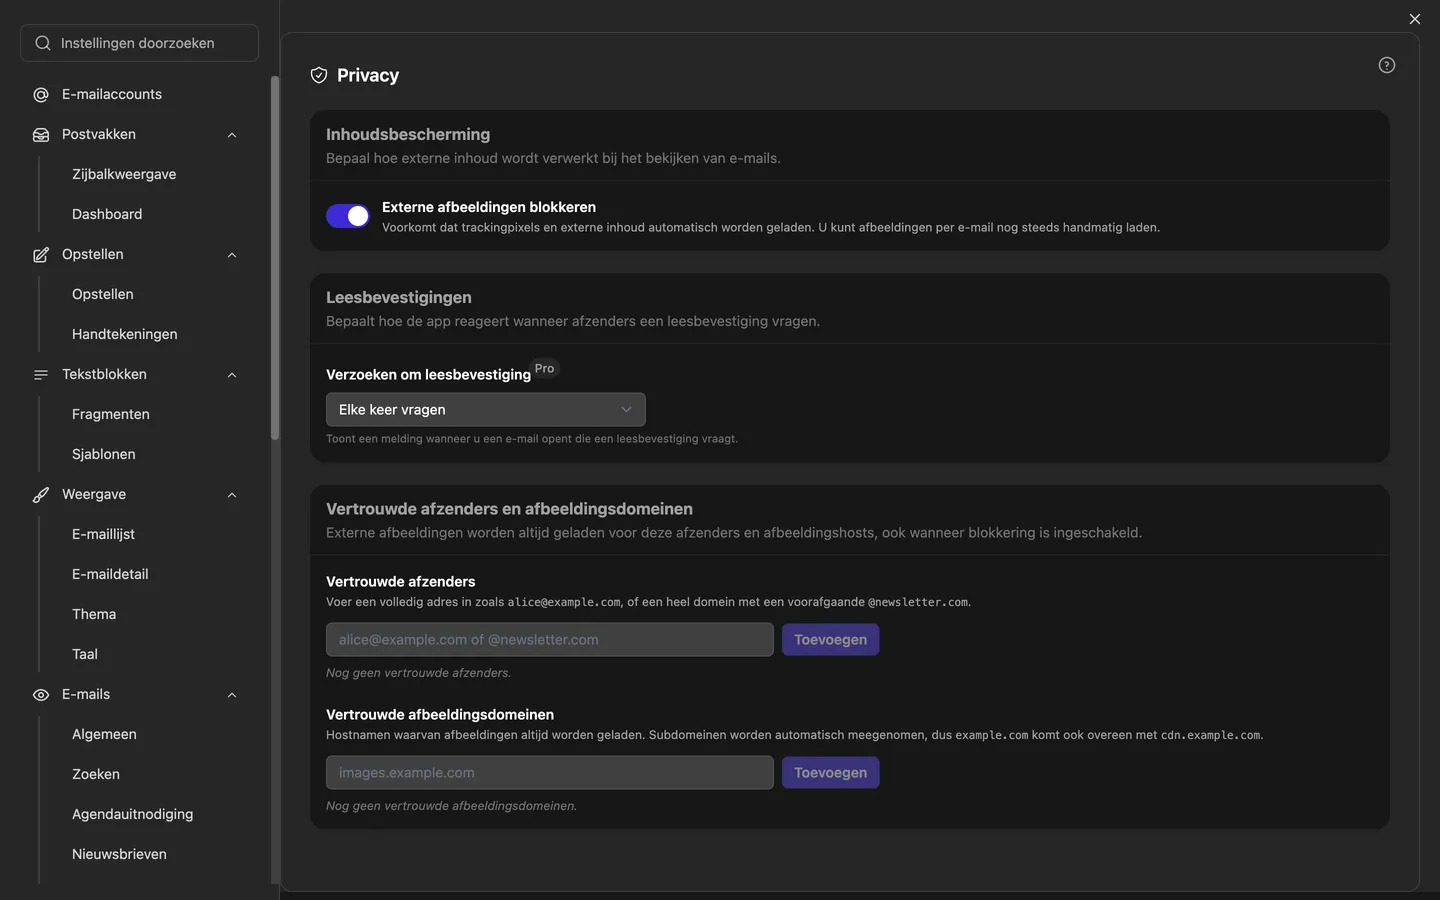This screenshot has width=1440, height=900.
Task: Close the settings window with X
Action: pyautogui.click(x=1415, y=19)
